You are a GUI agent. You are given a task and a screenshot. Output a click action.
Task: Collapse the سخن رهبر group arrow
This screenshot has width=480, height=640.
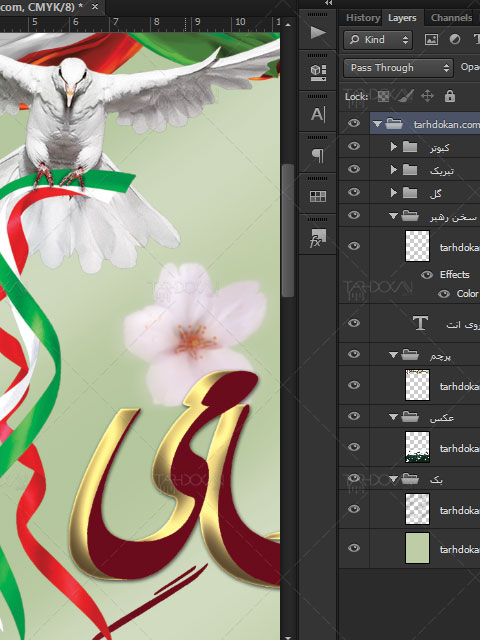[x=393, y=216]
